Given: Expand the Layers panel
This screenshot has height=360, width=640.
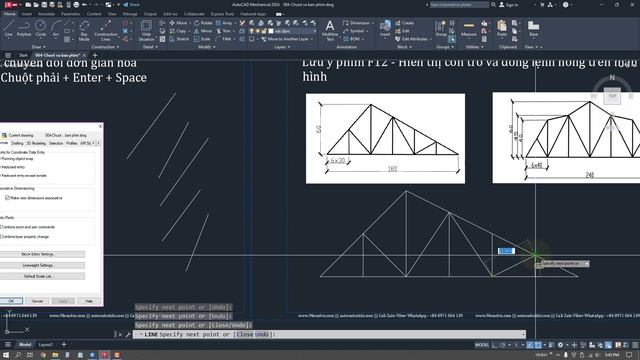Looking at the screenshot, I should 282,47.
